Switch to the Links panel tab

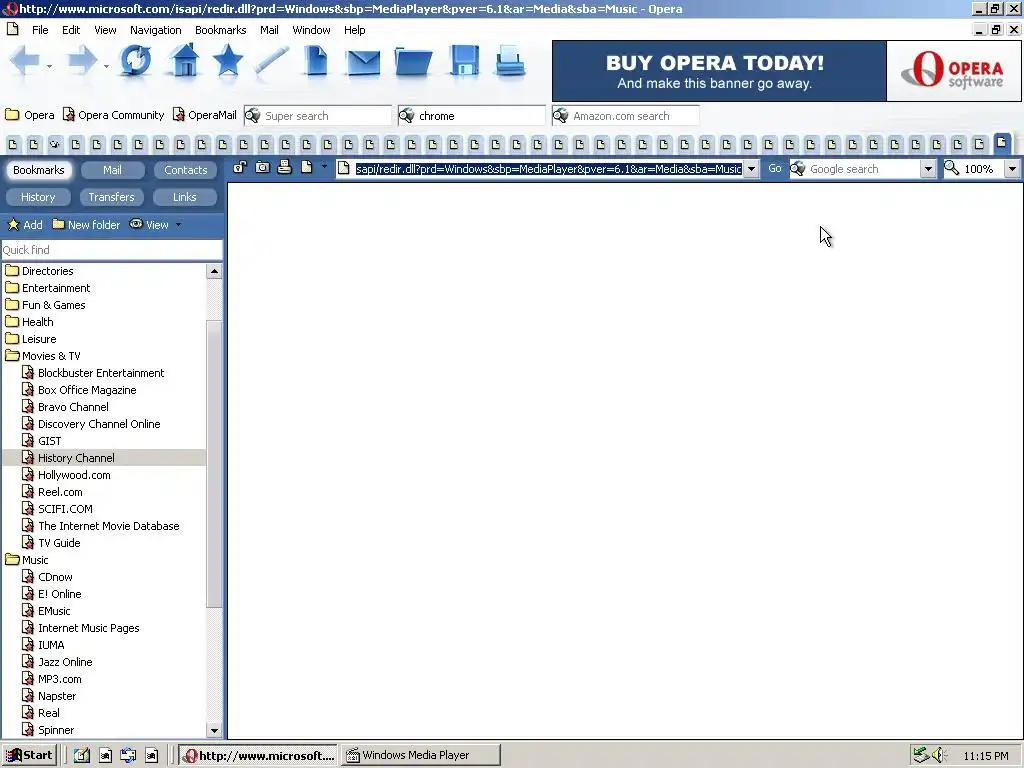[185, 197]
